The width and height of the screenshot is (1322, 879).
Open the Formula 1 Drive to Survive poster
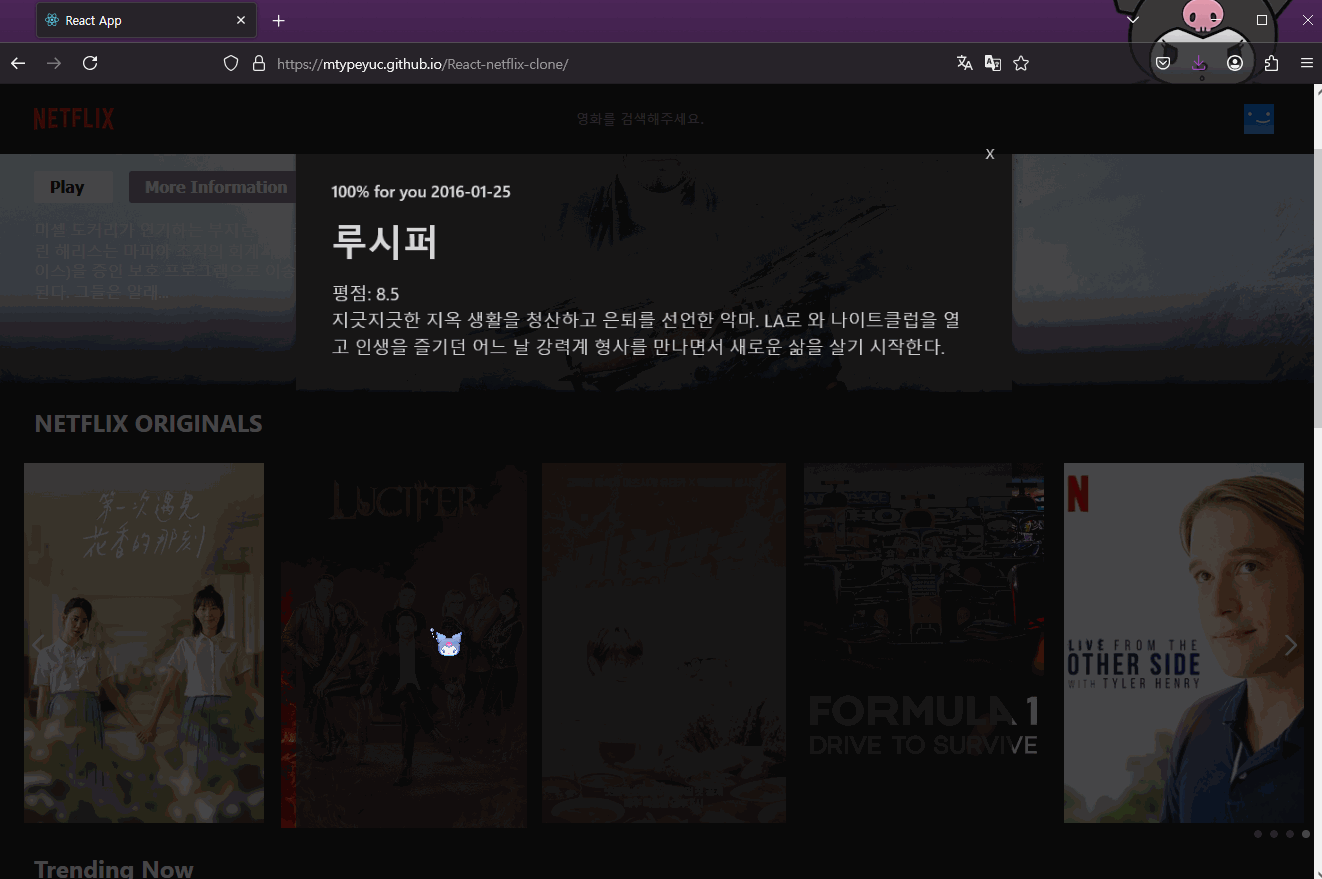pos(924,643)
